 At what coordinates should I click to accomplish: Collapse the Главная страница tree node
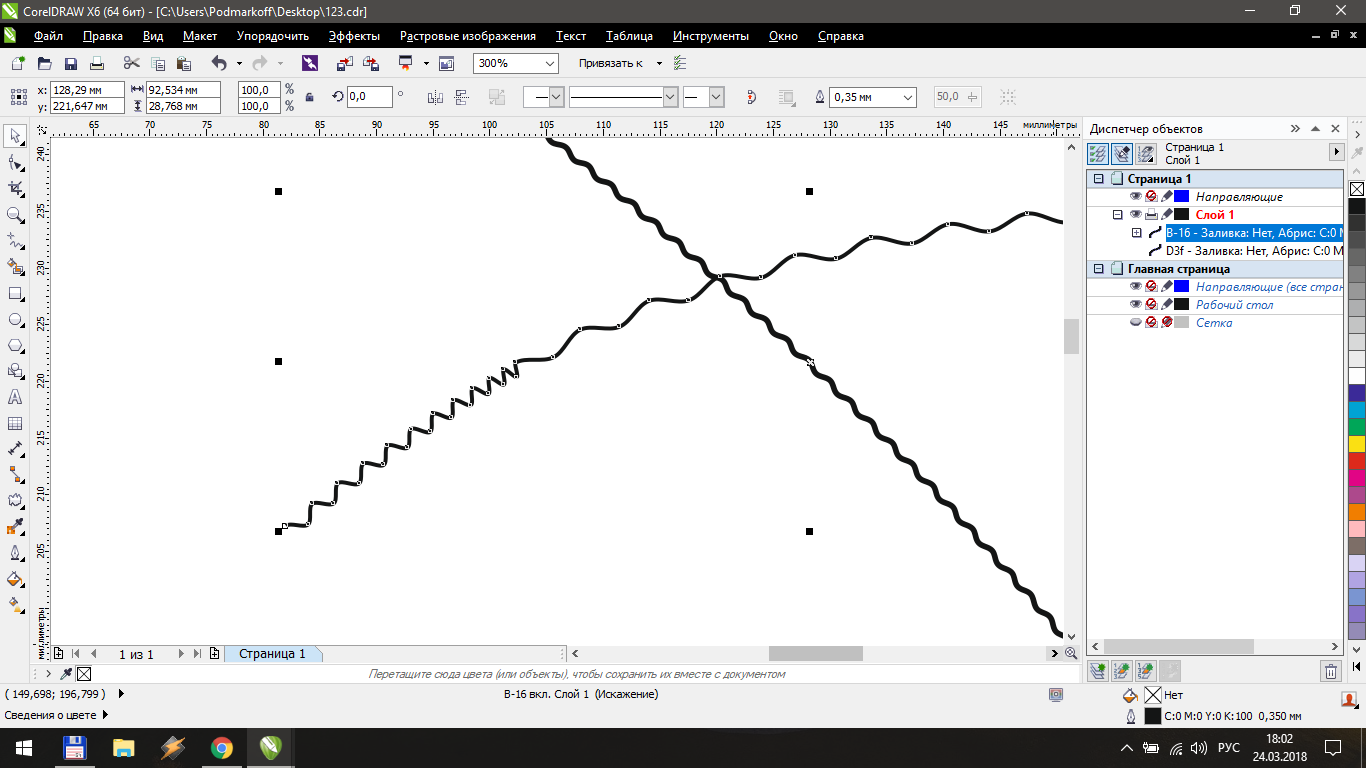(1099, 269)
